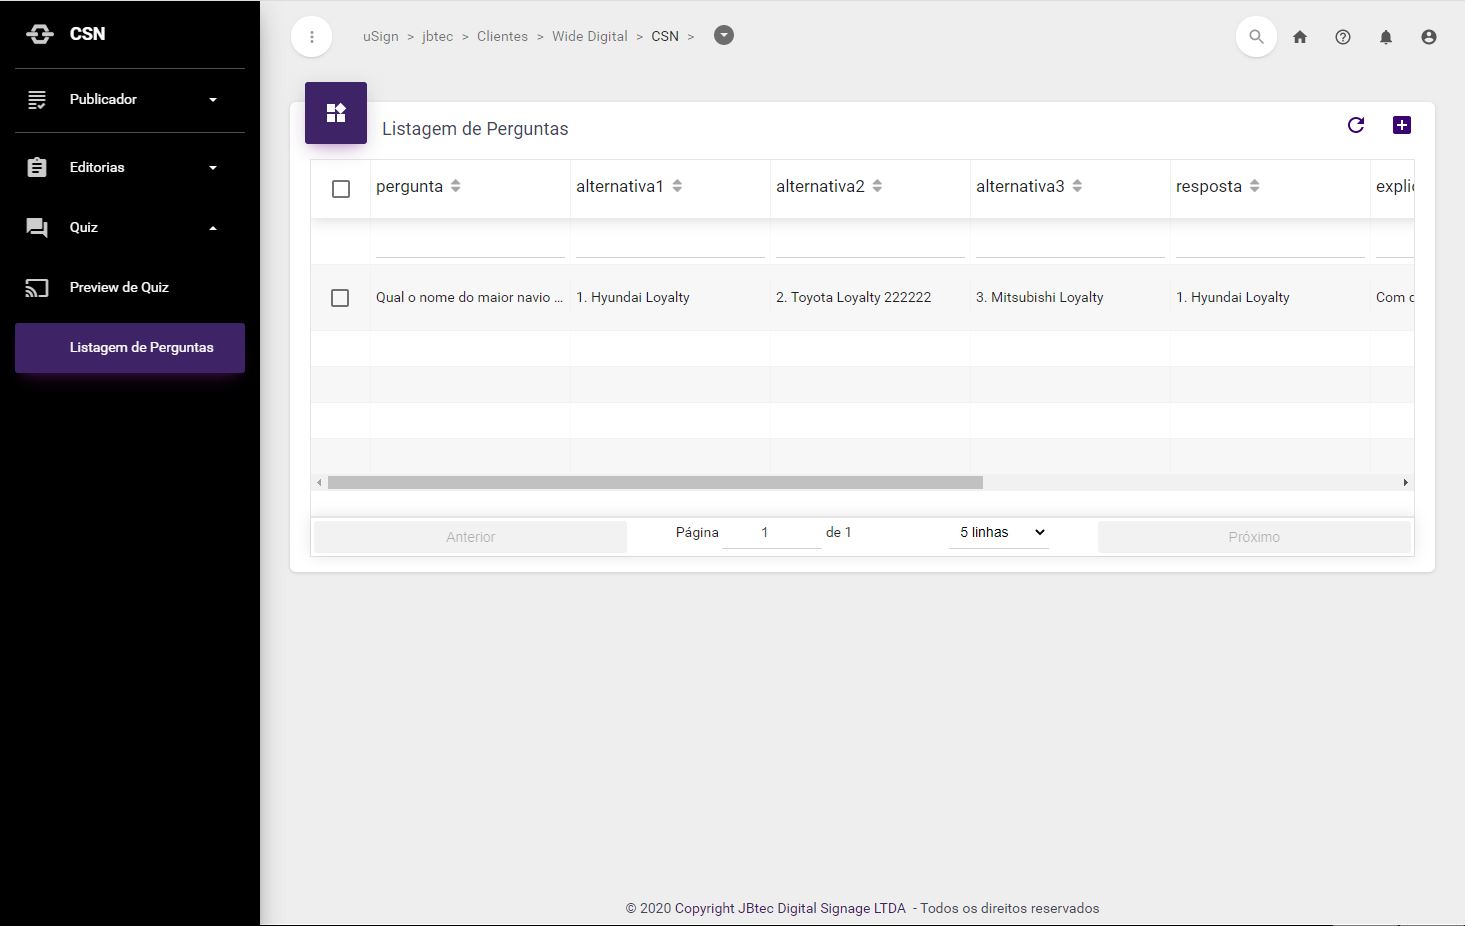Click '1. Hyundai Loyalty' in alternativa1 column

click(633, 297)
